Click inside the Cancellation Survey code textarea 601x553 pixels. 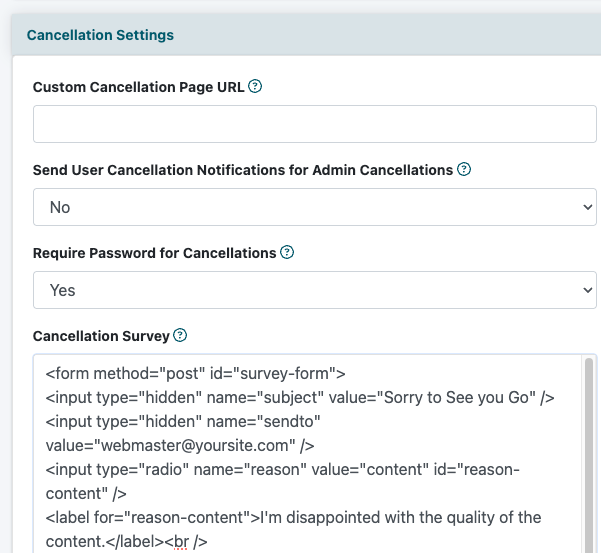tap(307, 454)
